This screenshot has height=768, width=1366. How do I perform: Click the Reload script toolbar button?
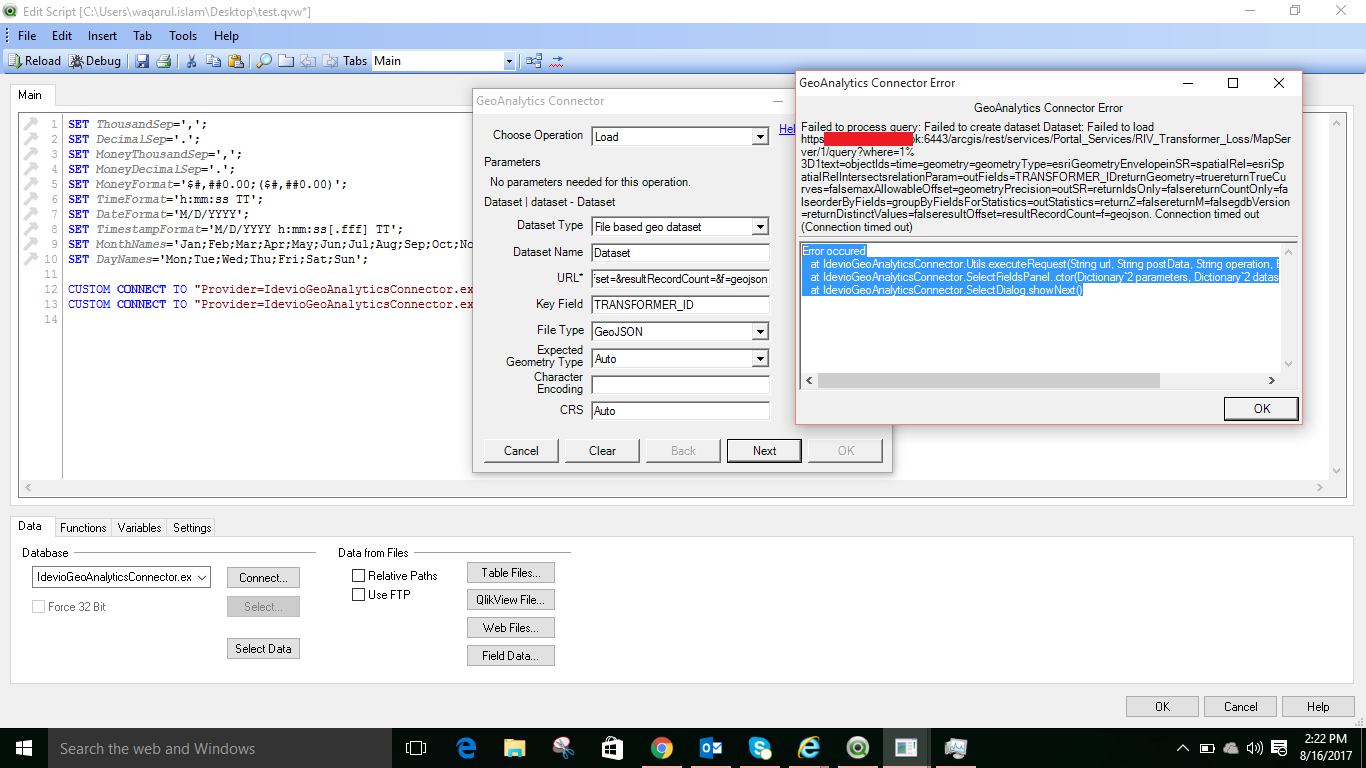[35, 61]
